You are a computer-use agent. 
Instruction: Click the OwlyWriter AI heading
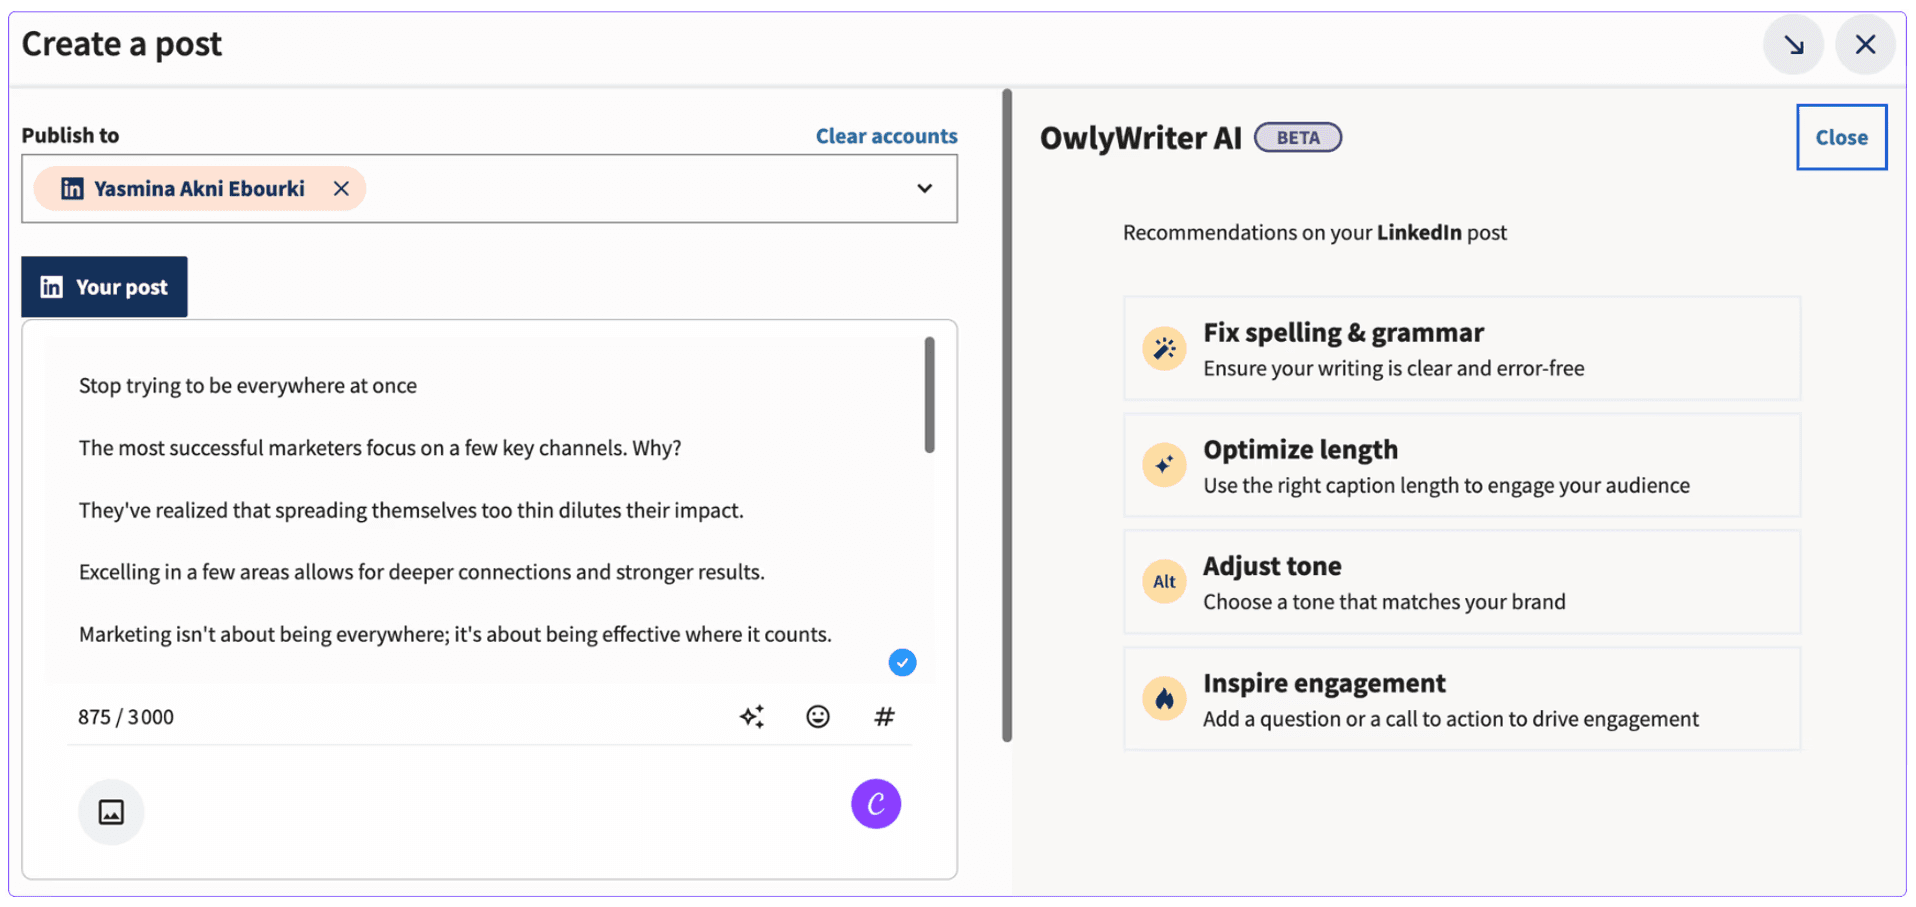point(1141,137)
